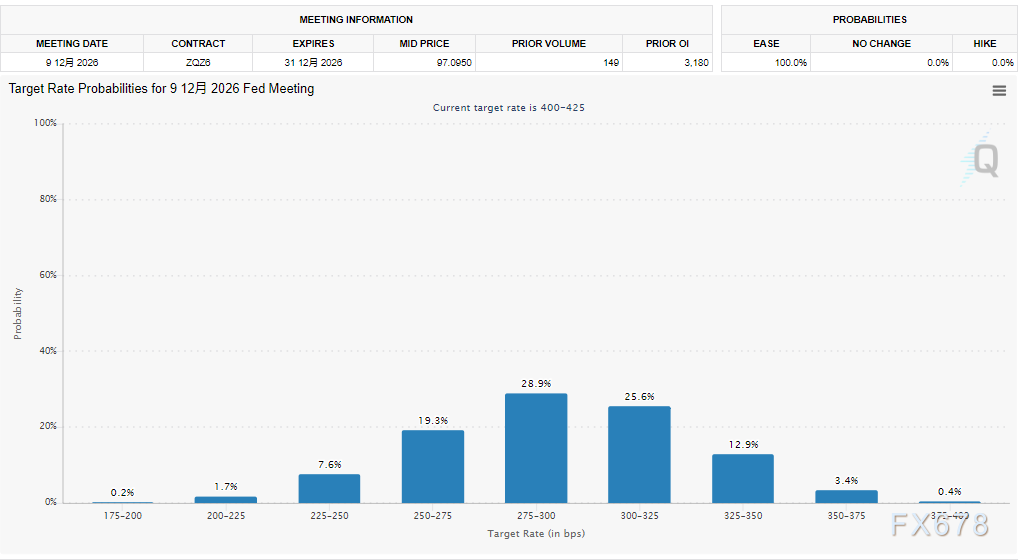Click the EASE probability header
Screen dimensions: 1019x560
(766, 44)
